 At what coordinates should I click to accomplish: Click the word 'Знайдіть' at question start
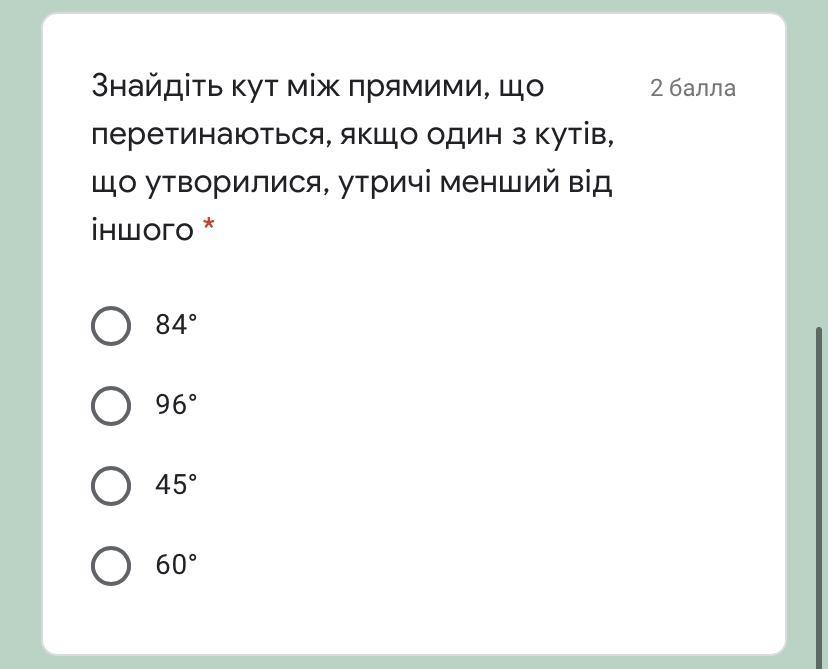coord(157,87)
